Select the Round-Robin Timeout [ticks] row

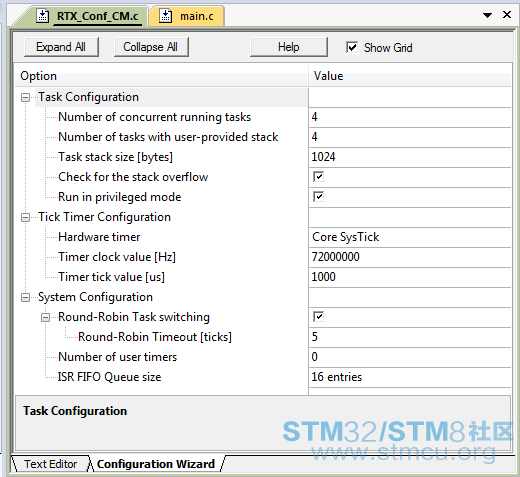point(155,337)
